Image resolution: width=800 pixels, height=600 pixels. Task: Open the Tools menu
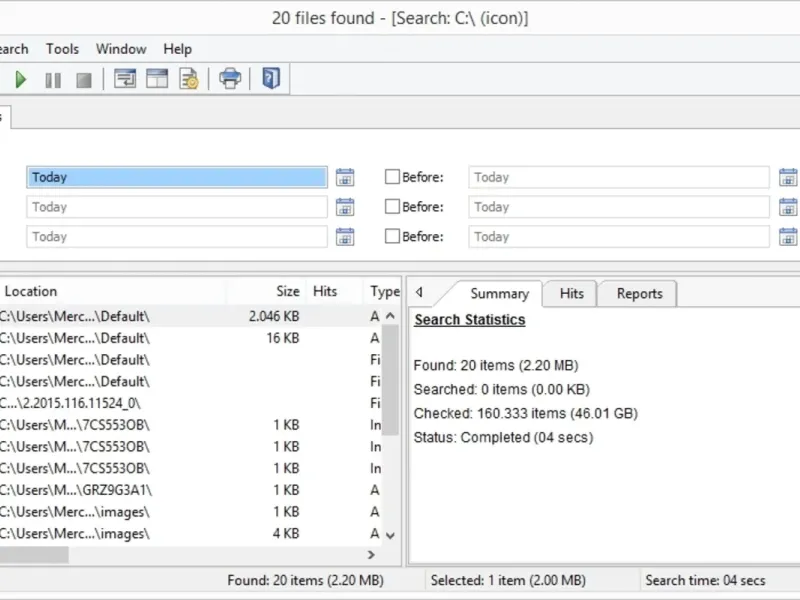(x=62, y=49)
